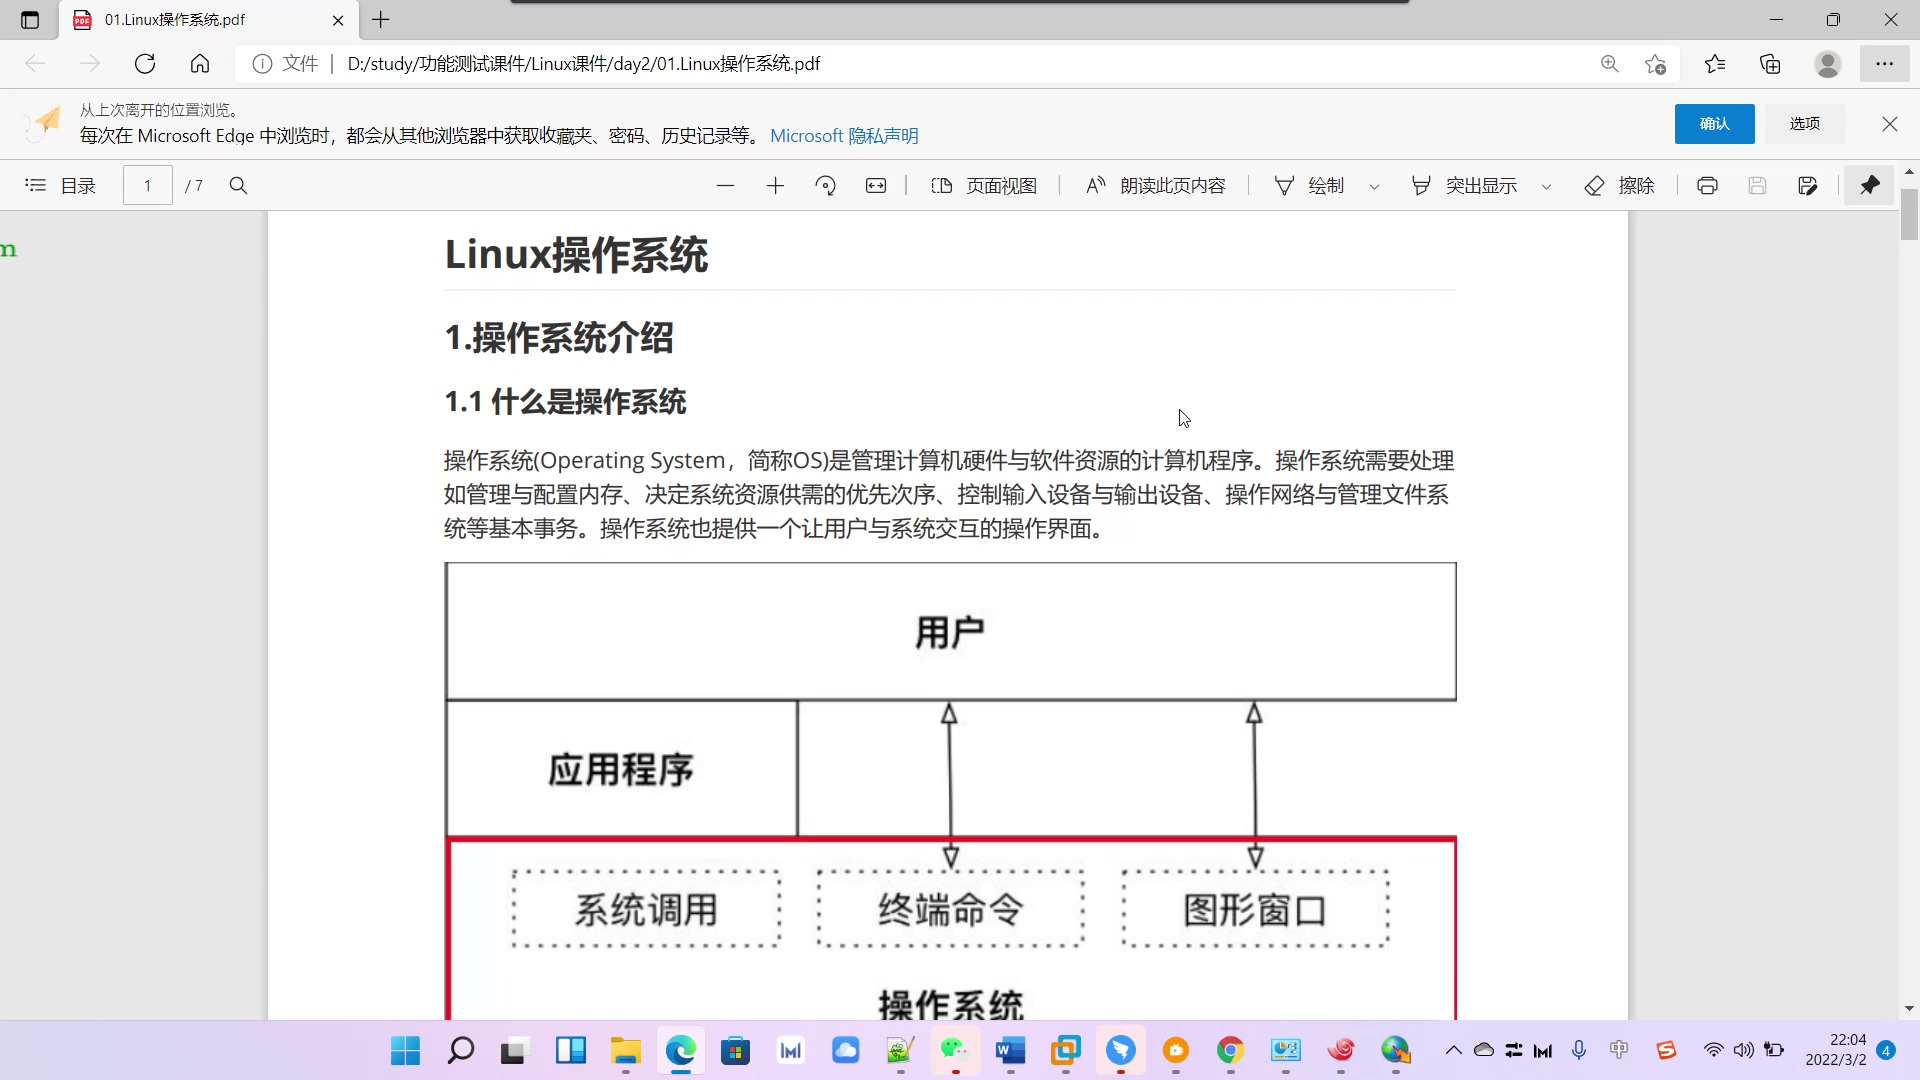
Task: Open the Favorites list
Action: pos(1715,64)
